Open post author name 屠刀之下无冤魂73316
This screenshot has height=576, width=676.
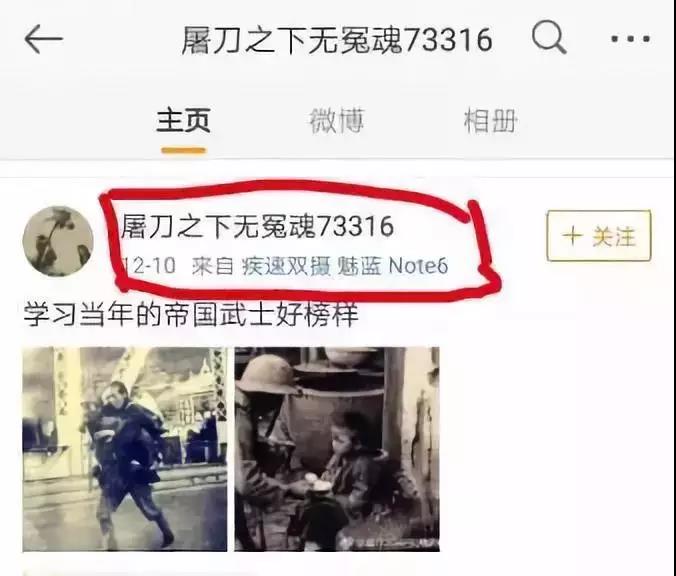click(x=257, y=226)
